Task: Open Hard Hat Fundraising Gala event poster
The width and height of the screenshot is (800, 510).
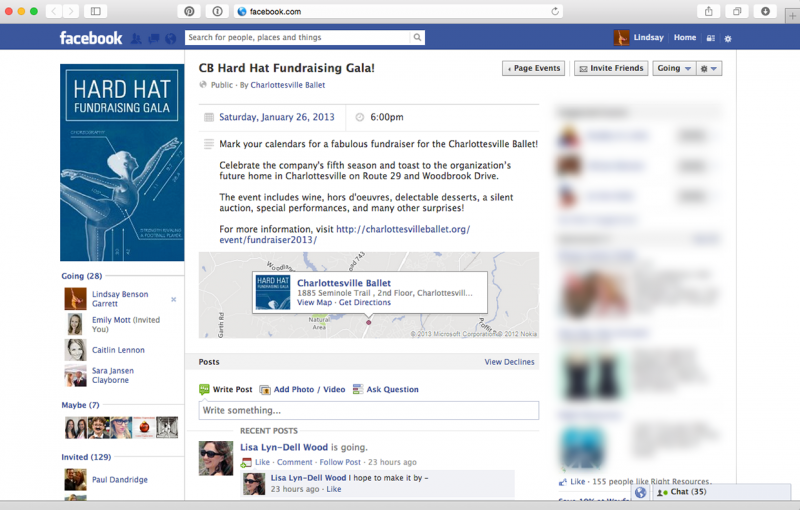Action: tap(122, 163)
